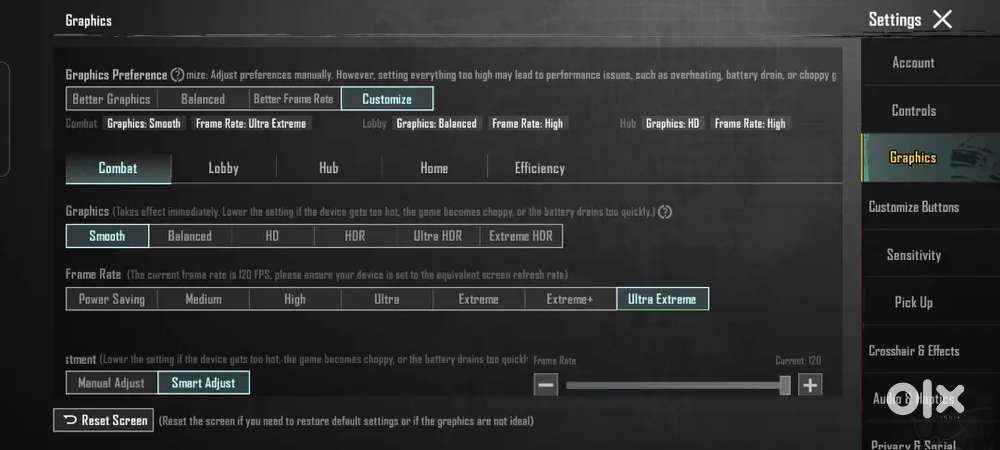Set frame rate to Power Saving
Viewport: 1000px width, 450px height.
(112, 299)
